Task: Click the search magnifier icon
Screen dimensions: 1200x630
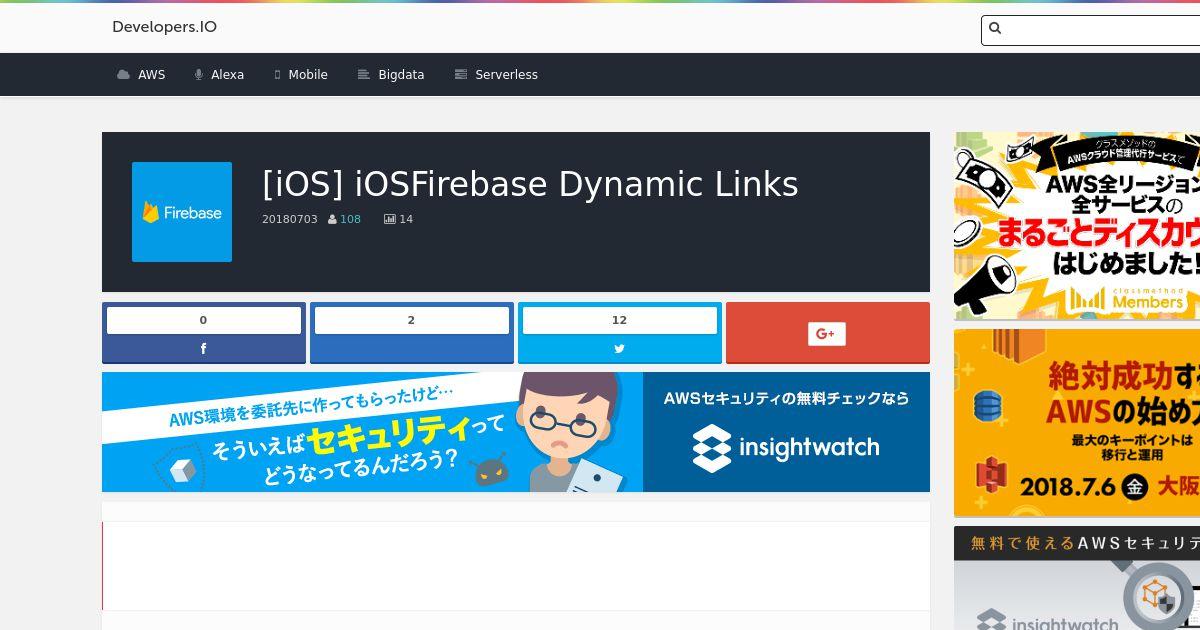Action: pyautogui.click(x=995, y=29)
